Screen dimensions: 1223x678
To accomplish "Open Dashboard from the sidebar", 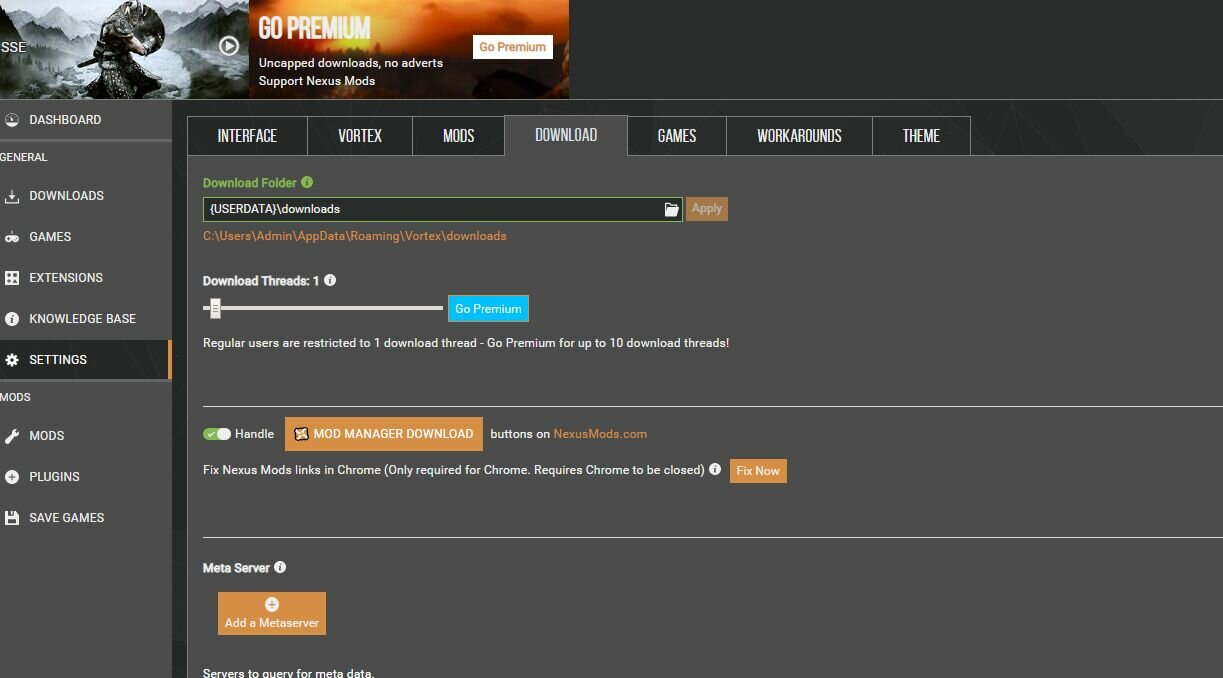I will tap(85, 120).
